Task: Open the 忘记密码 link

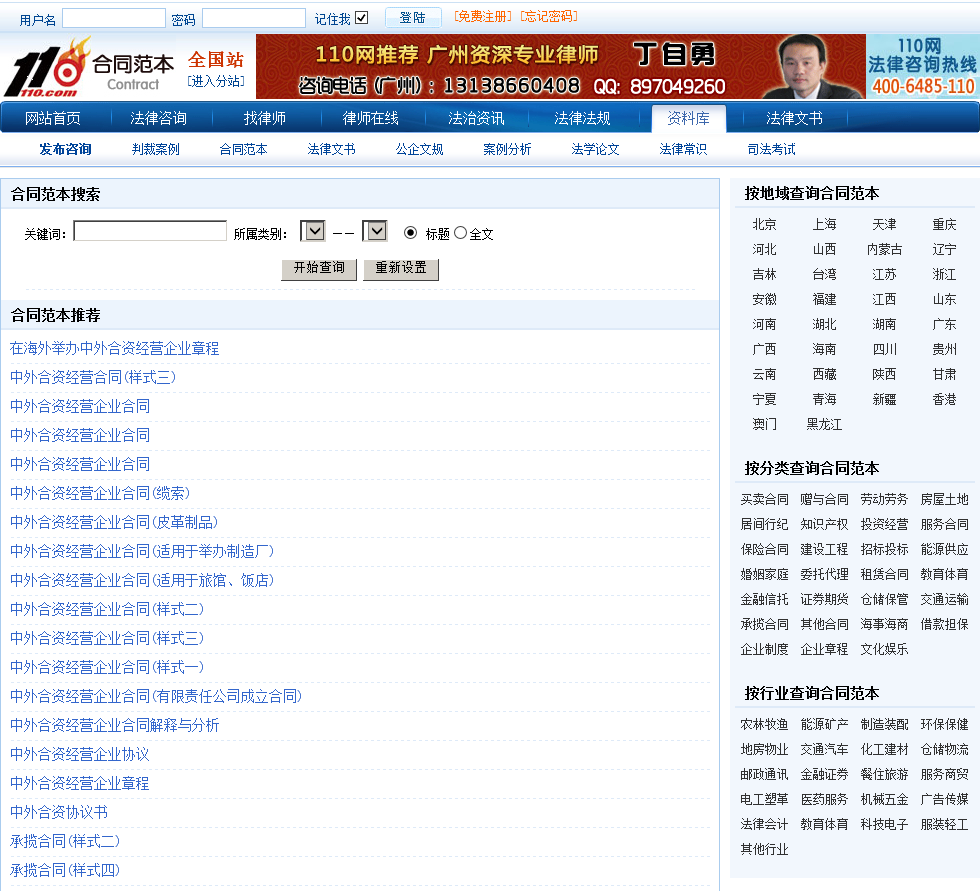Action: click(549, 17)
